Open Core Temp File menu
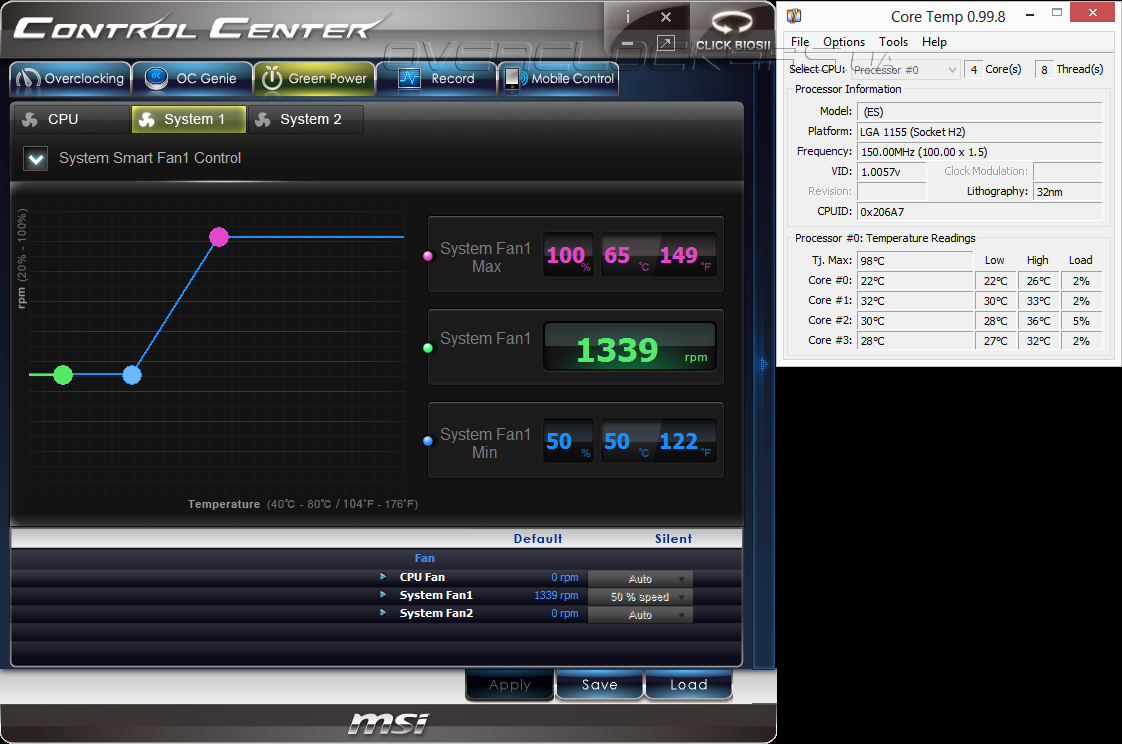This screenshot has height=744, width=1122. click(800, 41)
